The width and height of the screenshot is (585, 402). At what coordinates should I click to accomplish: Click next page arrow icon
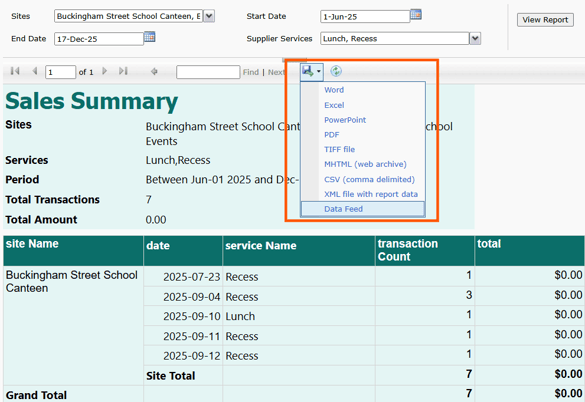point(104,71)
